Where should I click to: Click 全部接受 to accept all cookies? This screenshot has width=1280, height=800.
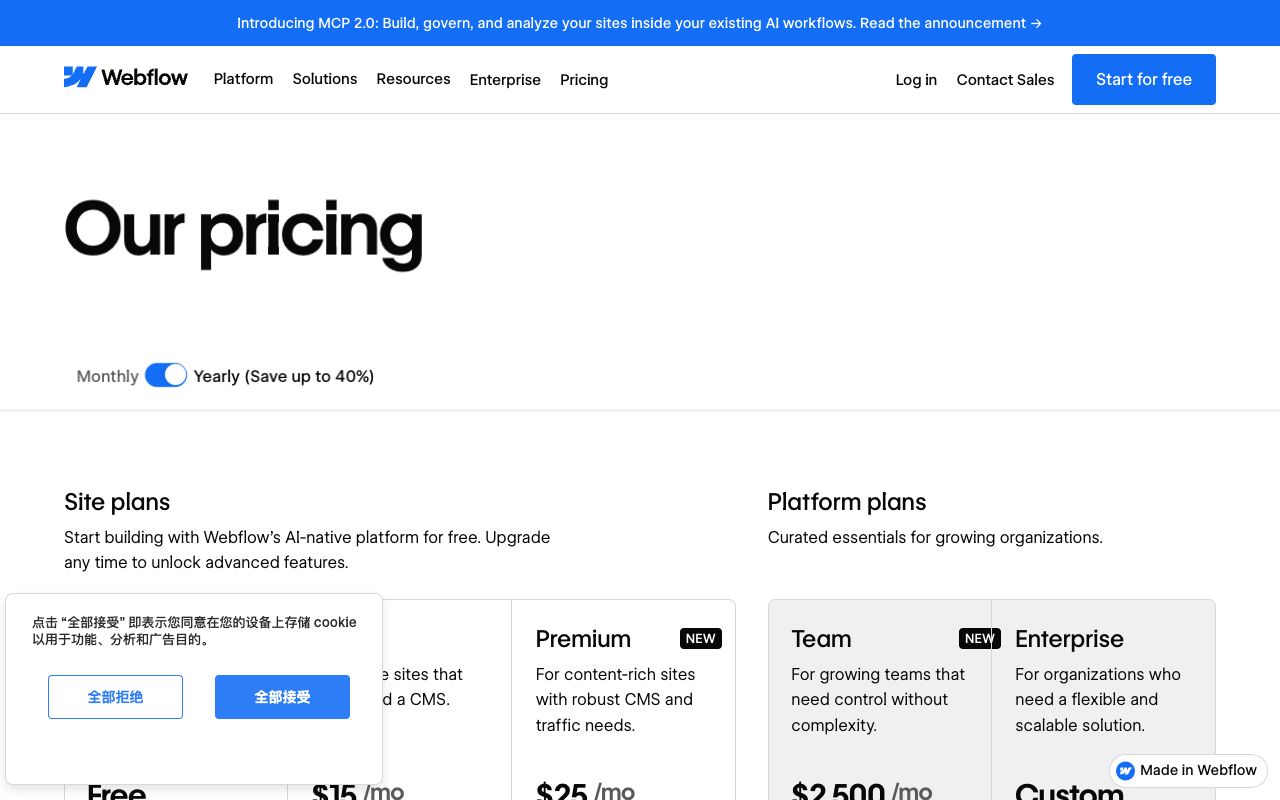282,697
